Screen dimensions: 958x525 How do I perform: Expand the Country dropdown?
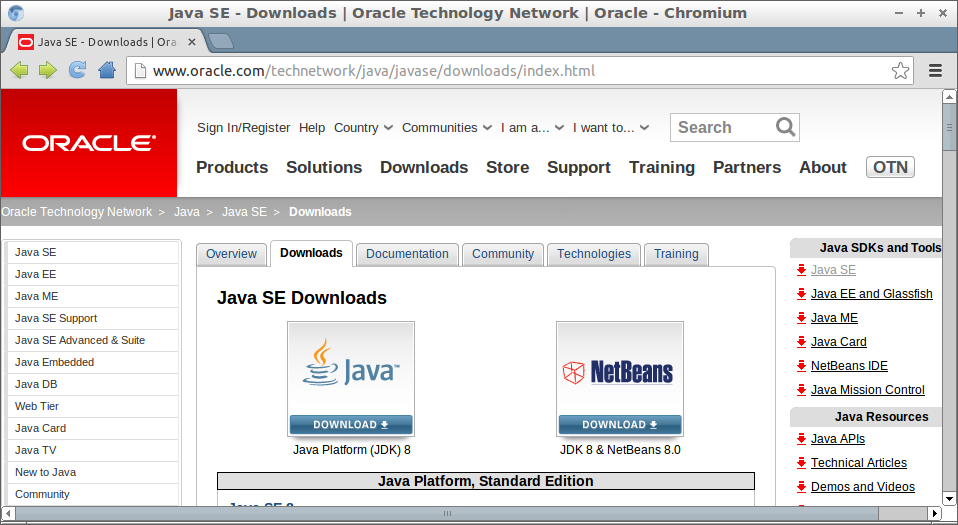pyautogui.click(x=364, y=128)
